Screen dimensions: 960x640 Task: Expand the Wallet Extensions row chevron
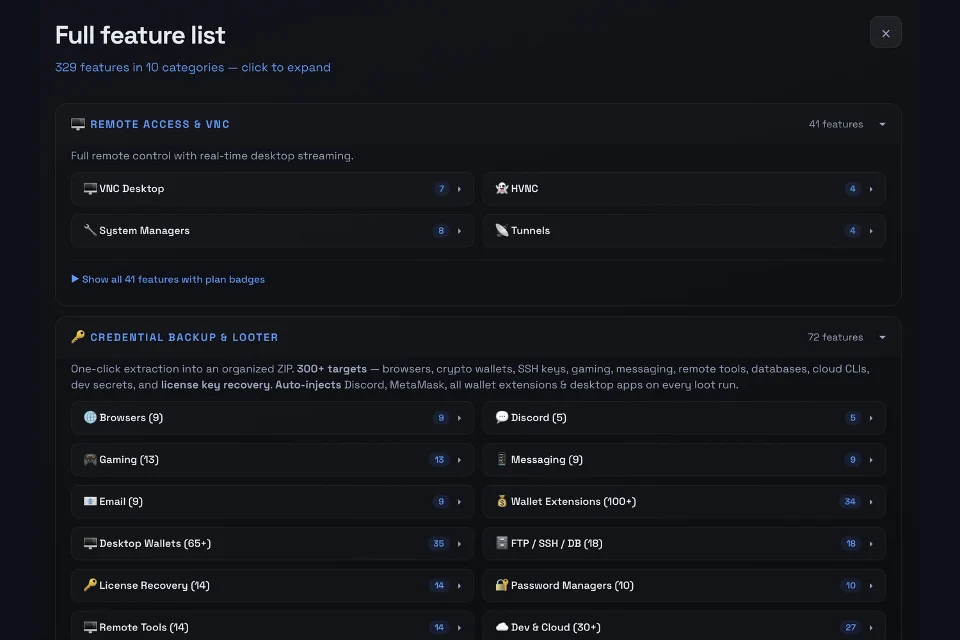coord(871,502)
